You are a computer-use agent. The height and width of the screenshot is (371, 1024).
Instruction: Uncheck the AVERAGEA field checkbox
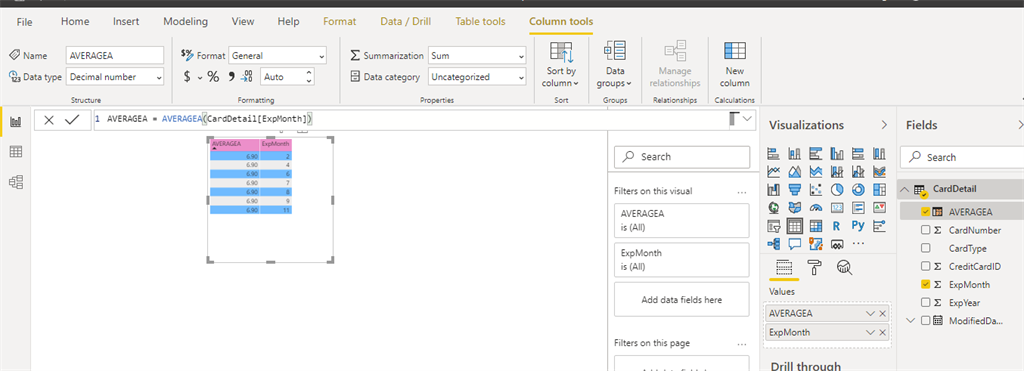925,212
